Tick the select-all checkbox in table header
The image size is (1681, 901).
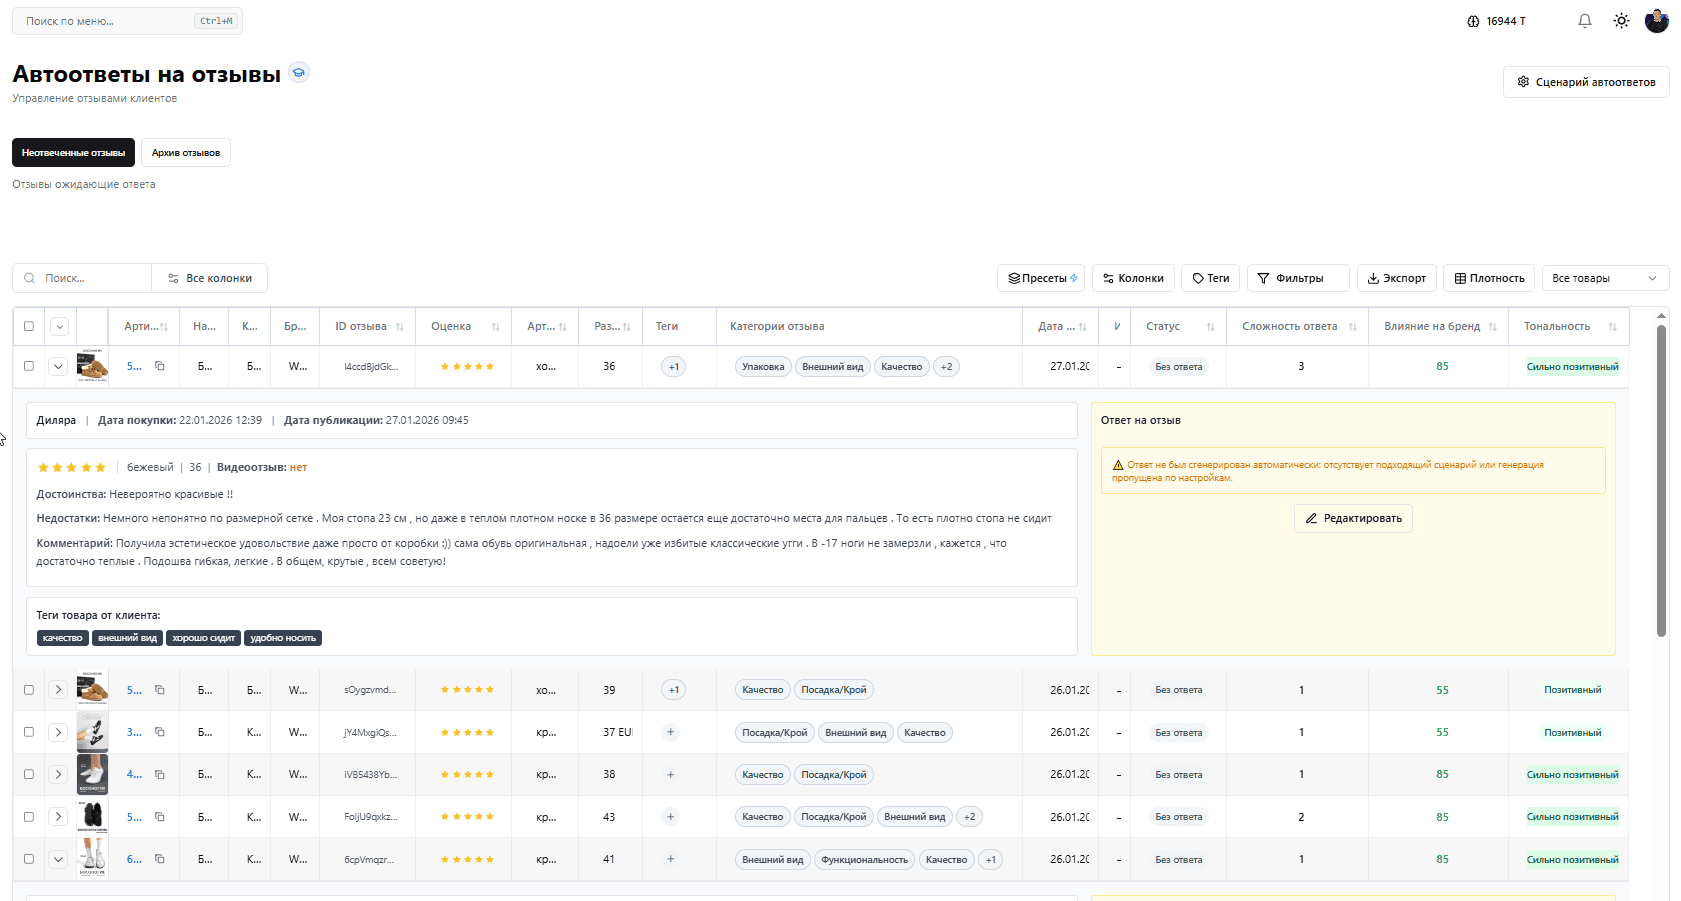click(29, 326)
